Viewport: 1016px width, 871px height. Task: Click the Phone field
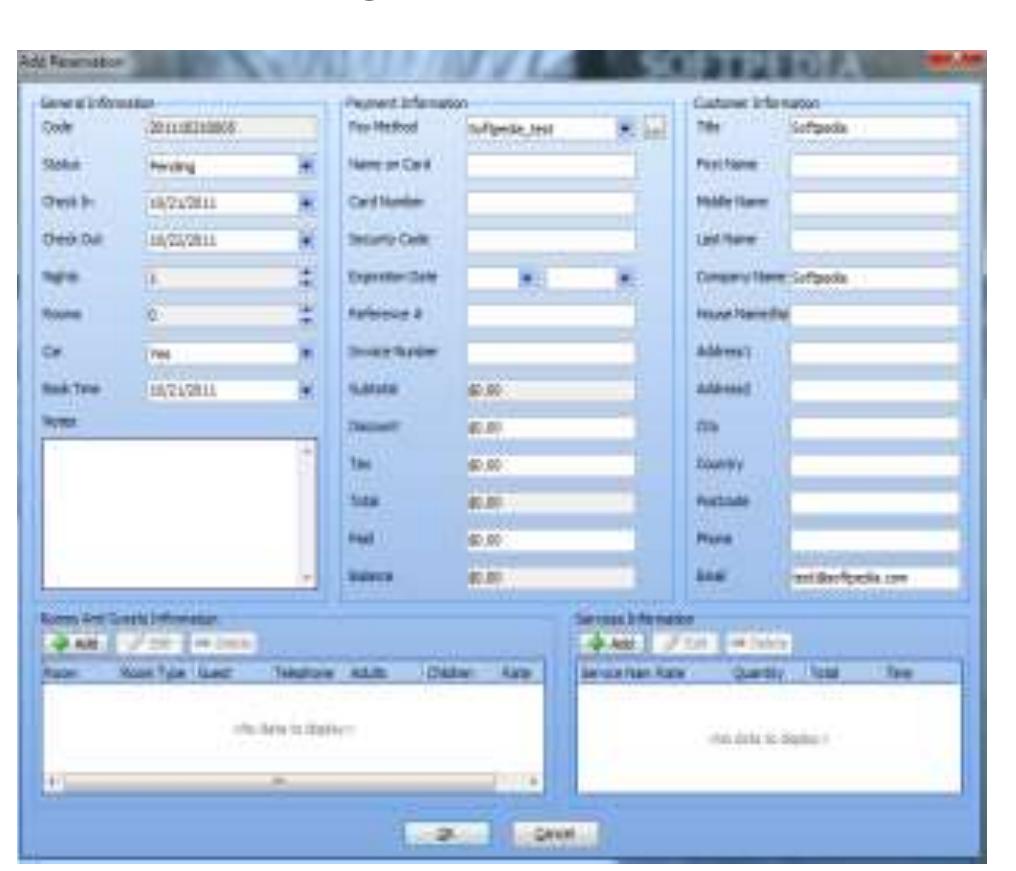pos(874,540)
